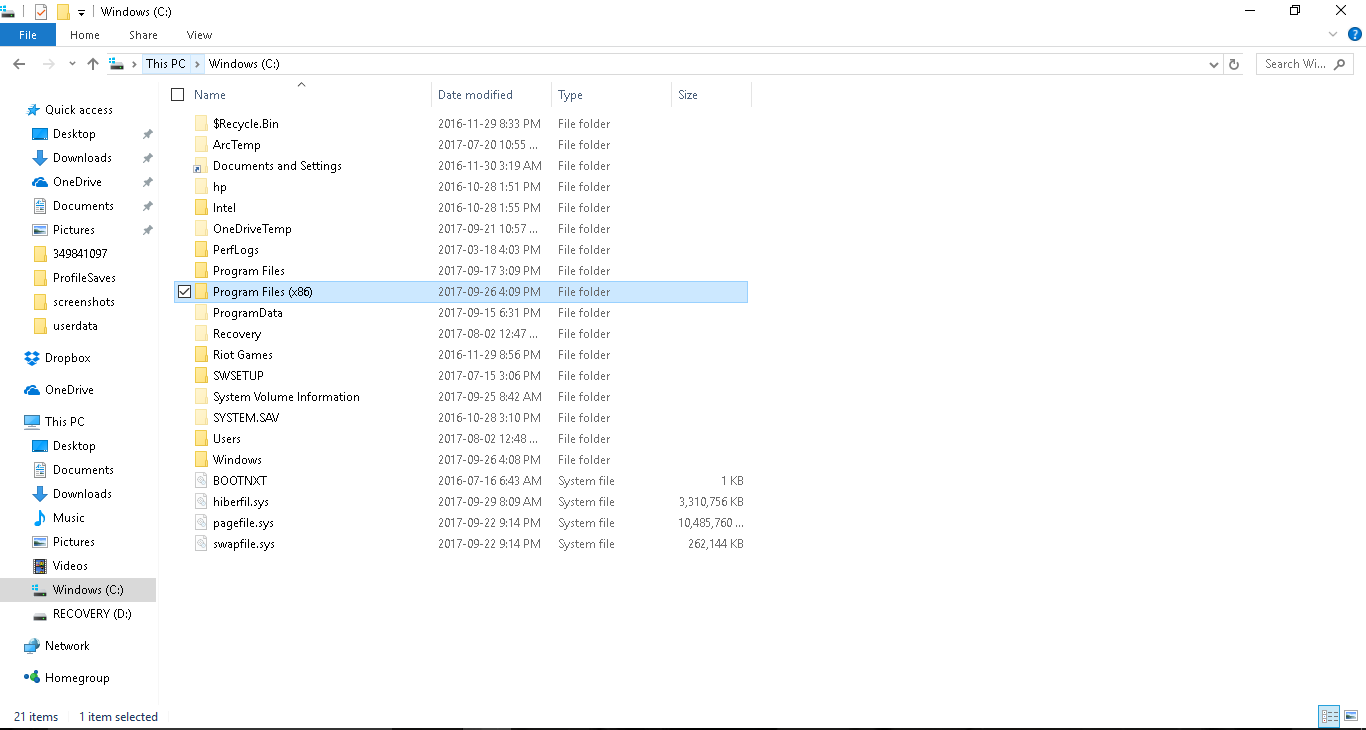
Task: Click the hiberfil.sys file icon
Action: pos(202,502)
